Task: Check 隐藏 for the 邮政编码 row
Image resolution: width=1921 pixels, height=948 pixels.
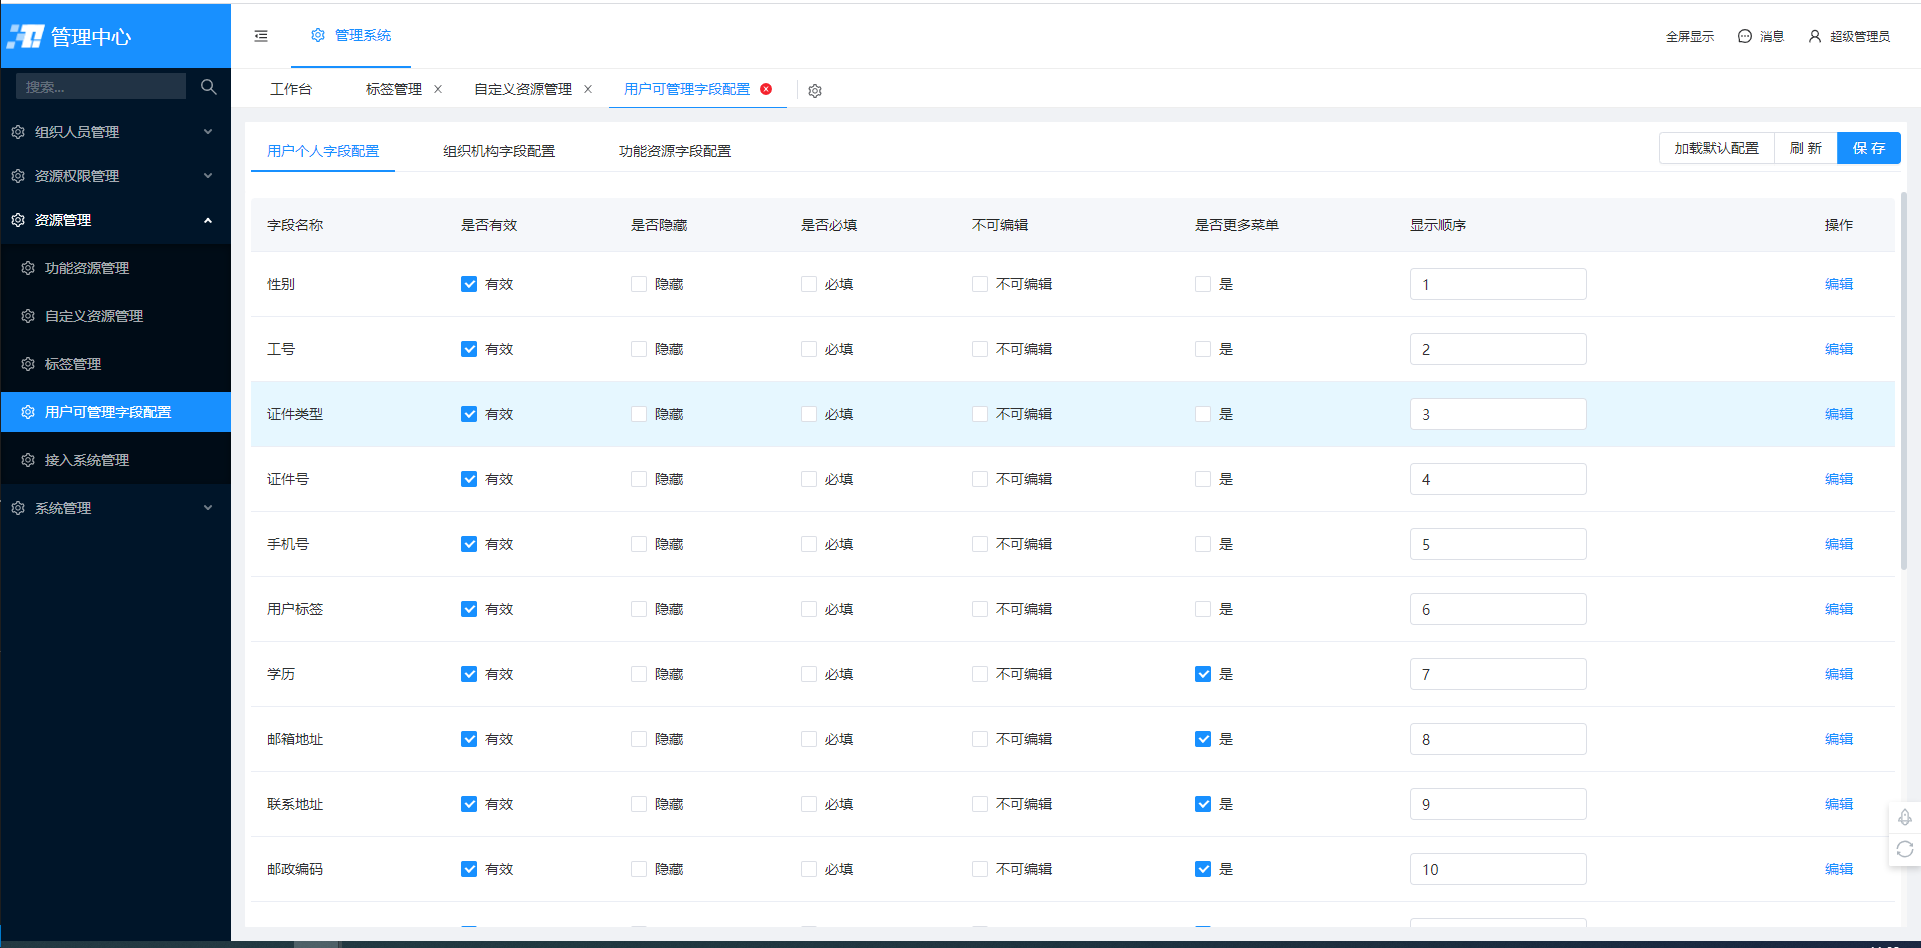Action: tap(639, 869)
